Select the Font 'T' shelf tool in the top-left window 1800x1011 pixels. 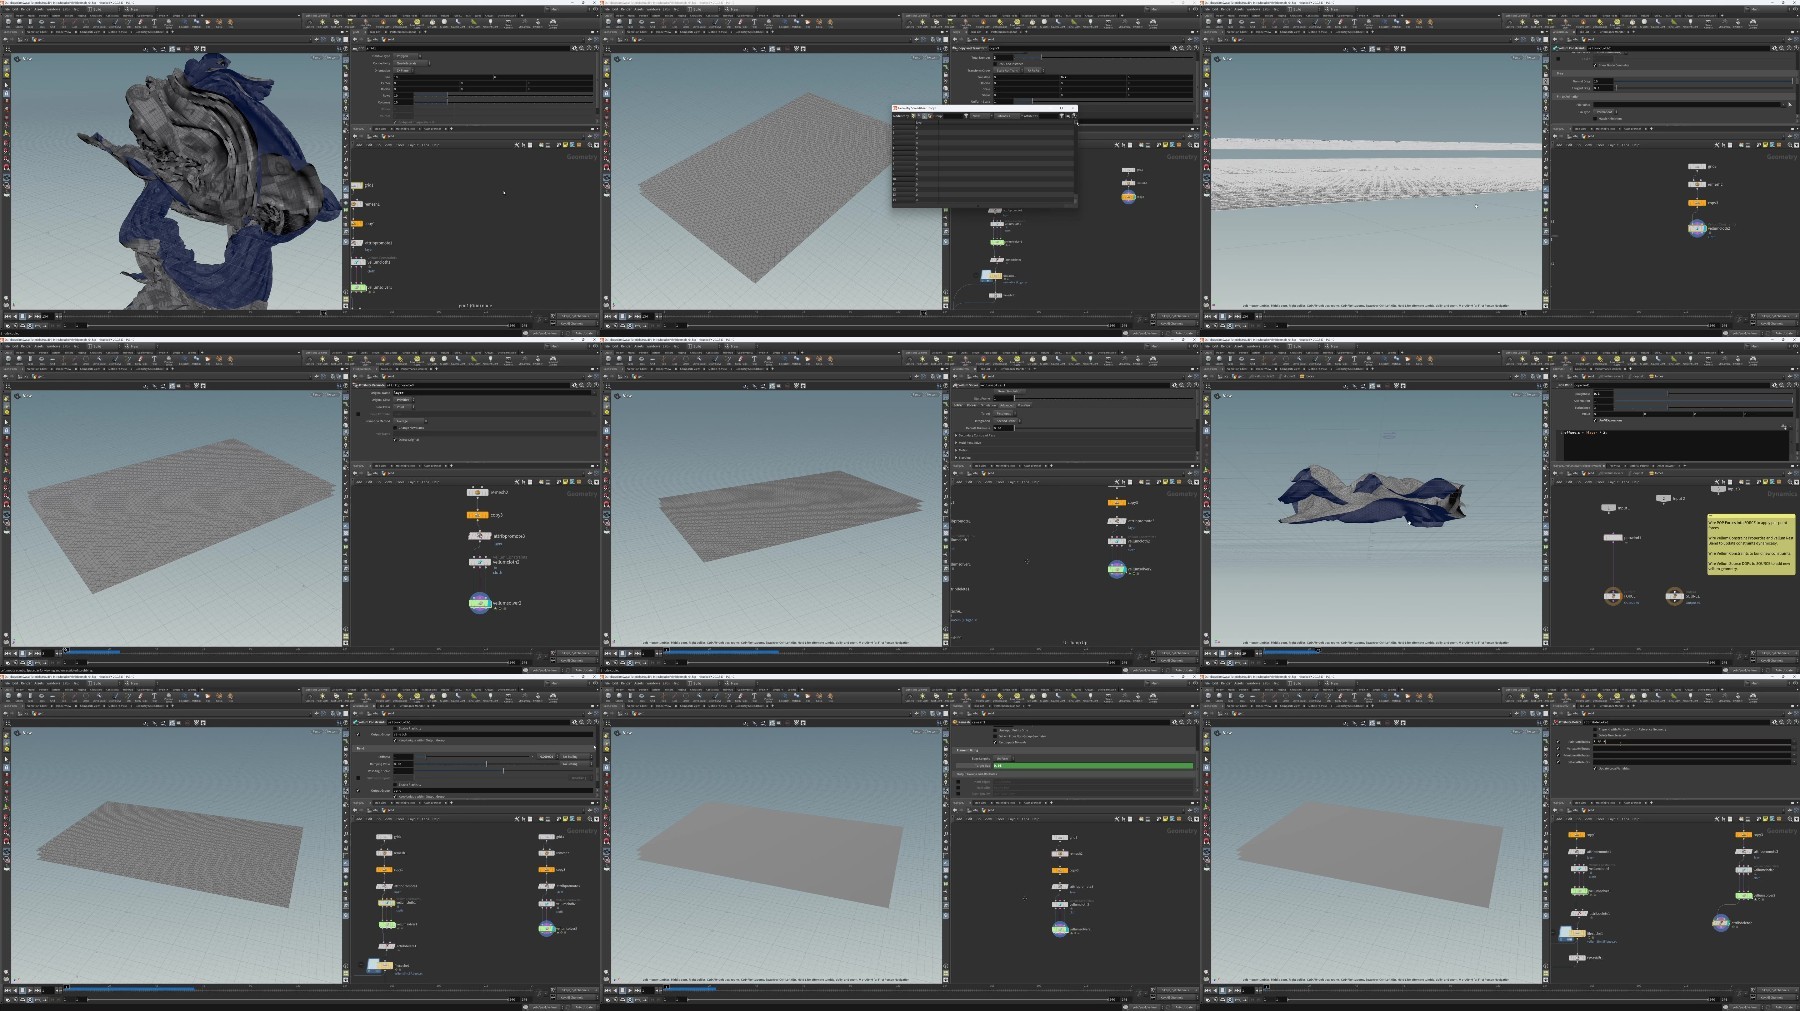[x=154, y=22]
